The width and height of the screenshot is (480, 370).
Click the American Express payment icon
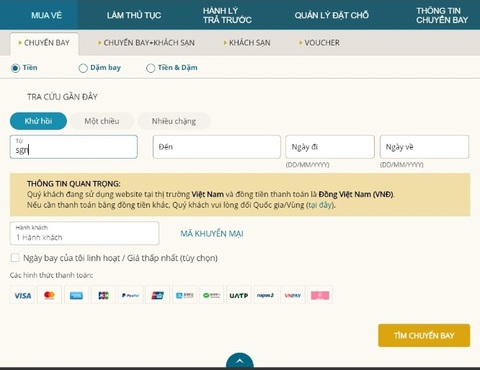76,295
